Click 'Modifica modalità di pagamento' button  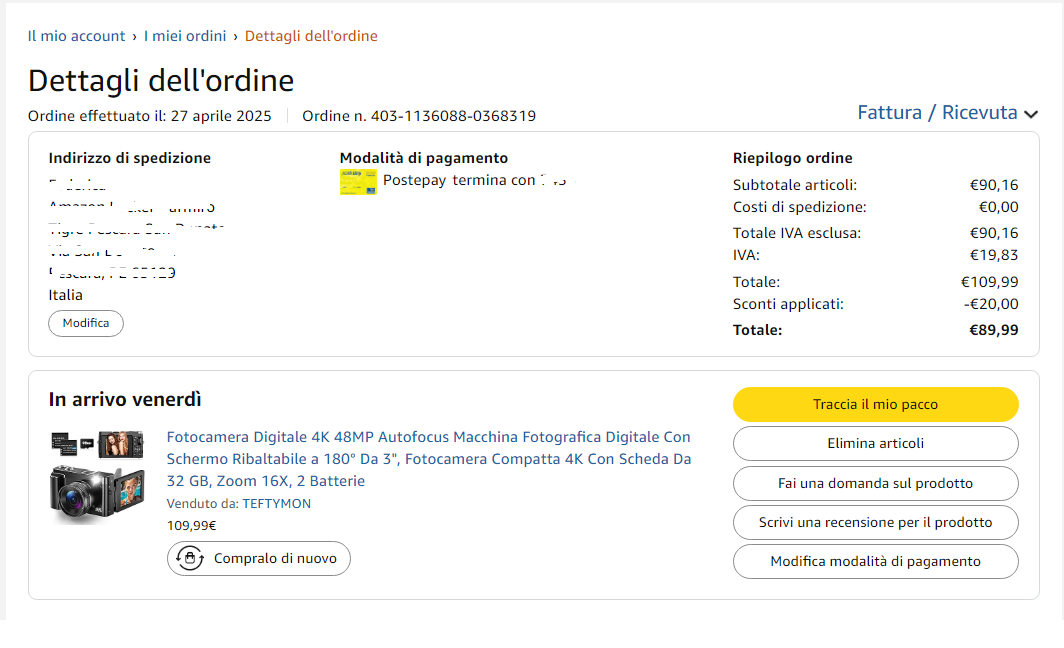click(x=875, y=562)
